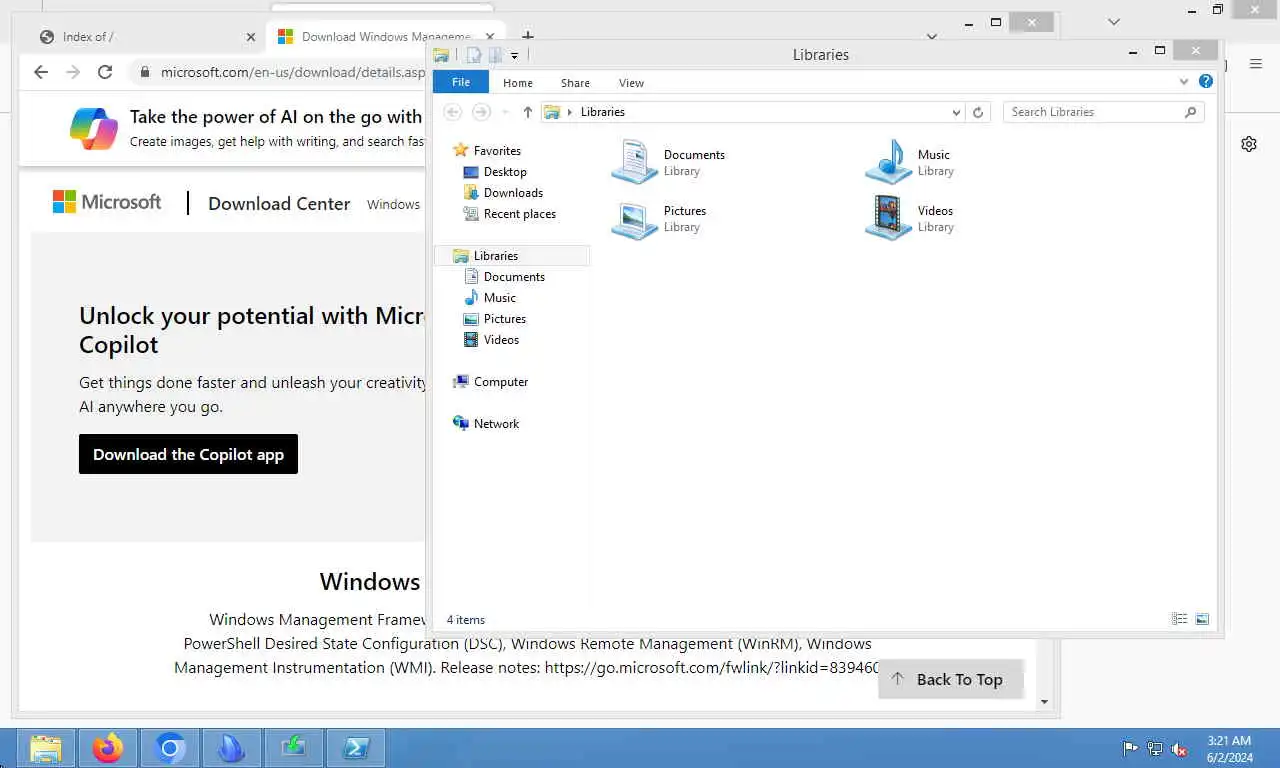Click the browser URL address field

click(292, 72)
